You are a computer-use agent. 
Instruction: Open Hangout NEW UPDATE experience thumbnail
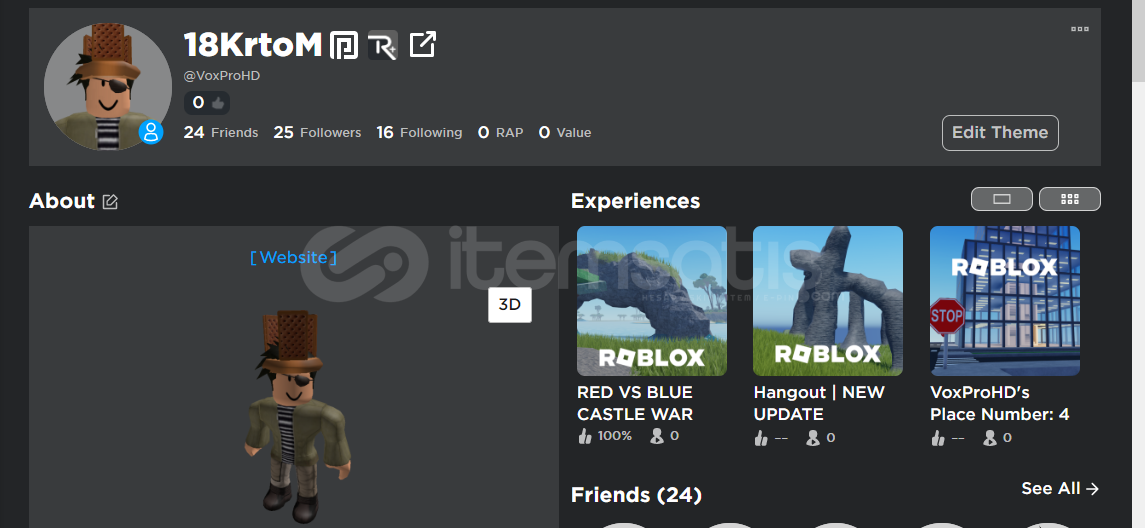click(827, 301)
